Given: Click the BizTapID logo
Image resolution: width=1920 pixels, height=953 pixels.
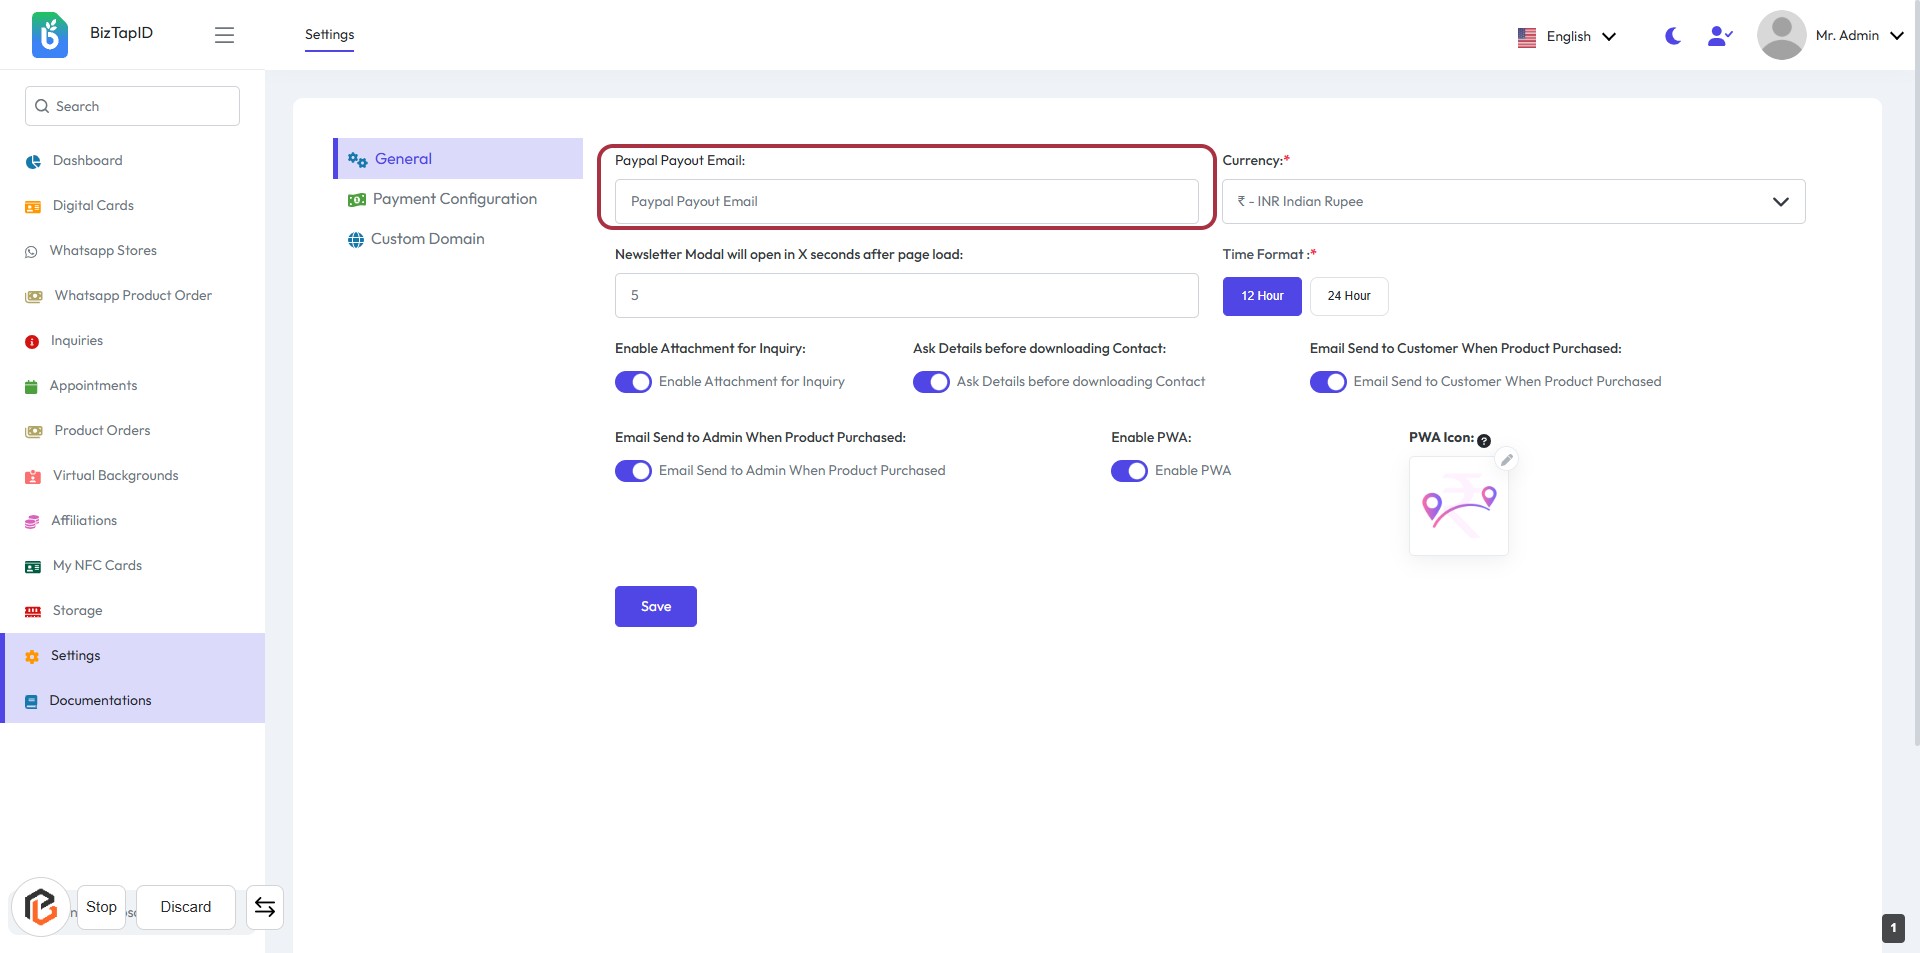Looking at the screenshot, I should pos(50,35).
